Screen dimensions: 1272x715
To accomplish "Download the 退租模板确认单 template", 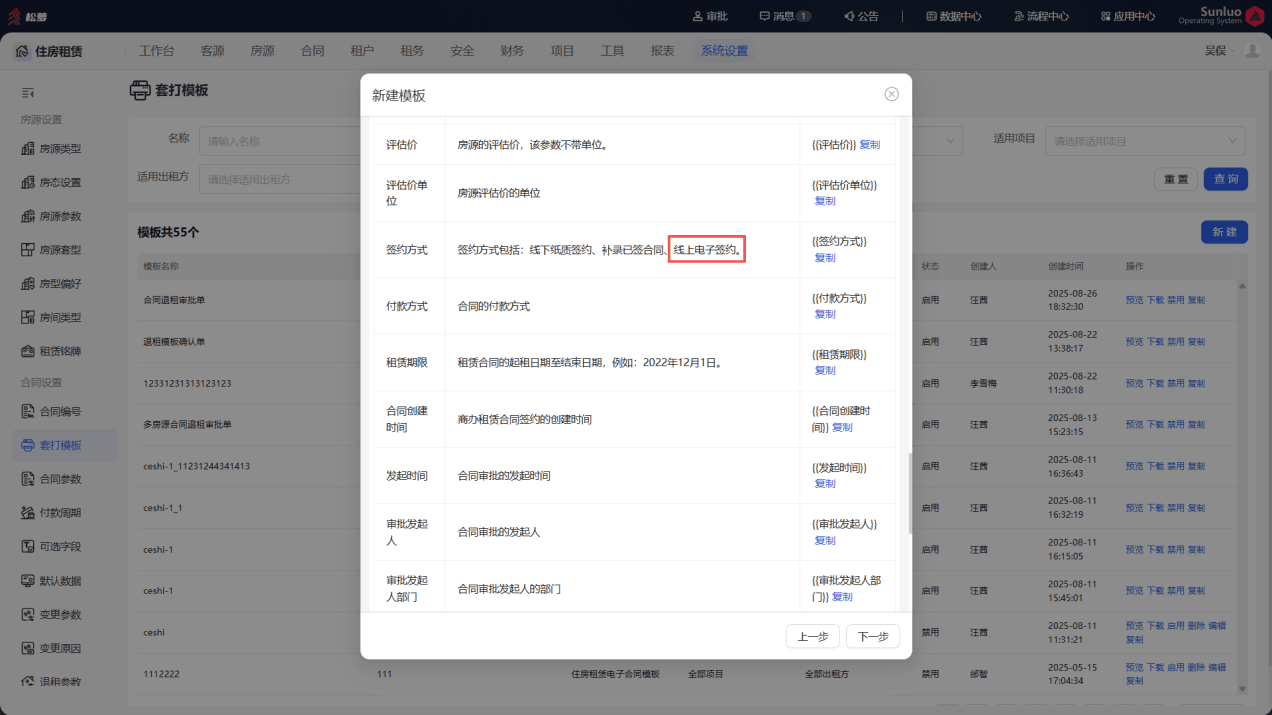I will [x=1155, y=342].
